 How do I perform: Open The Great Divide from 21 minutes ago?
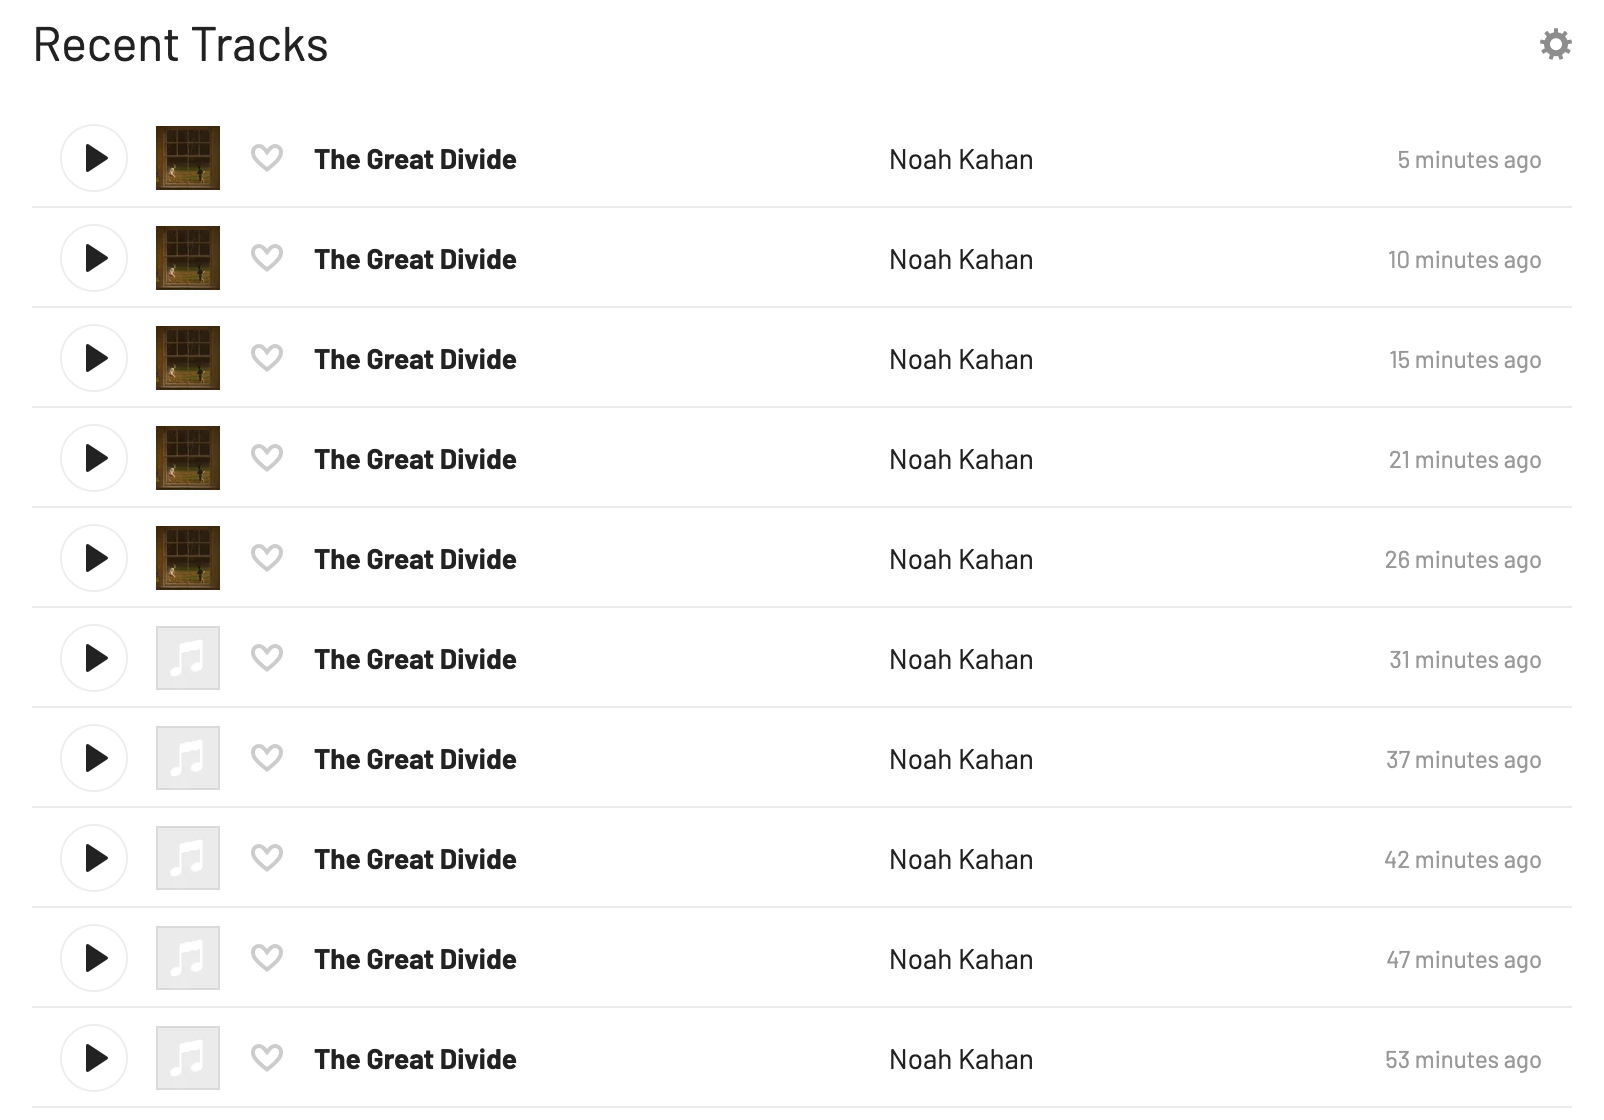click(x=415, y=460)
